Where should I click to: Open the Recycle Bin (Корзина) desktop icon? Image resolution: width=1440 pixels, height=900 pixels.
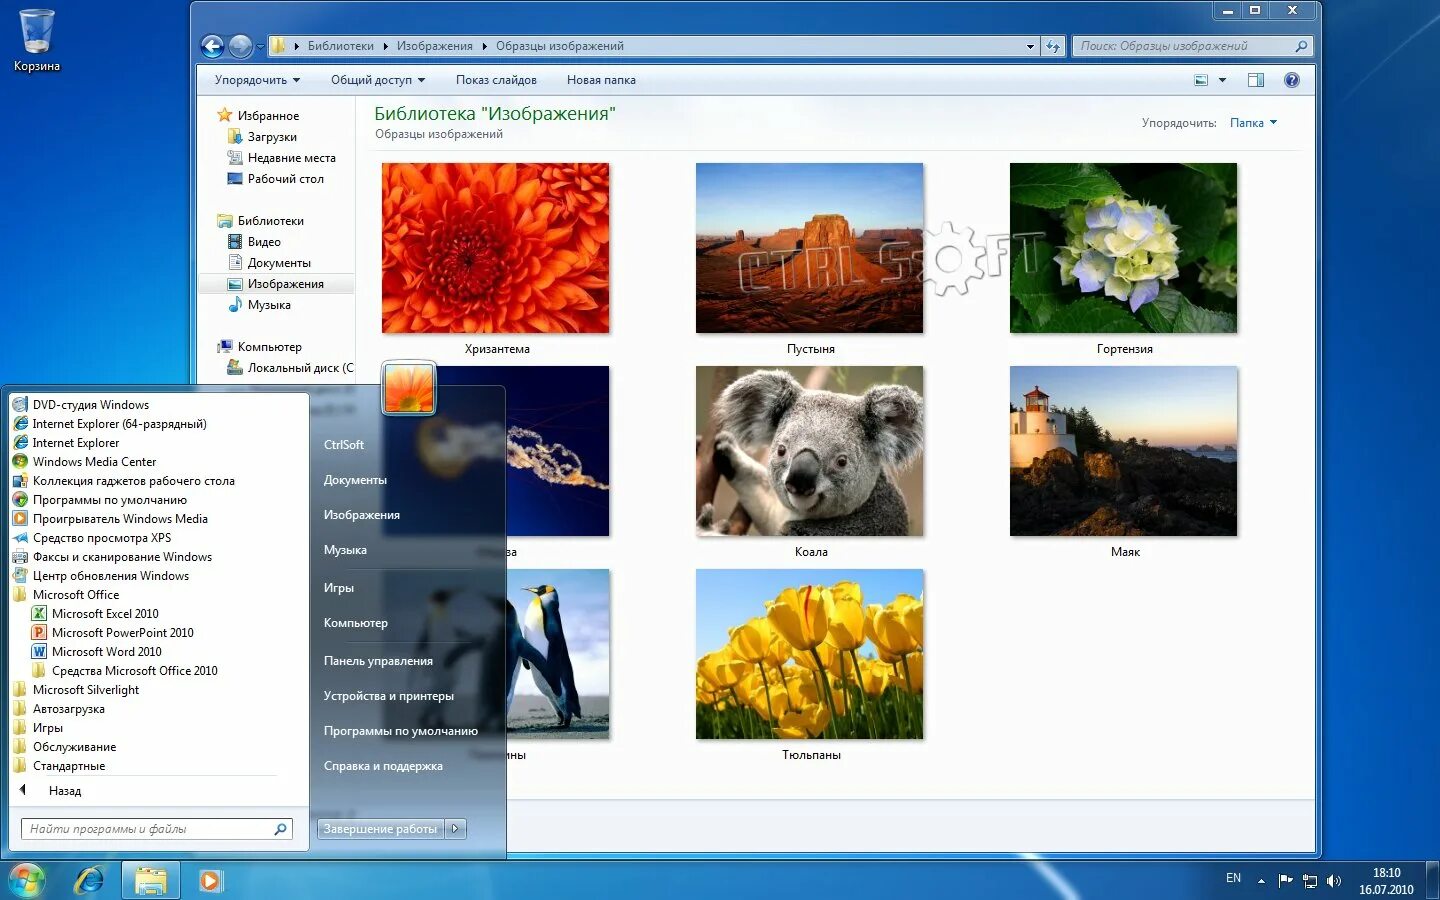pyautogui.click(x=37, y=40)
